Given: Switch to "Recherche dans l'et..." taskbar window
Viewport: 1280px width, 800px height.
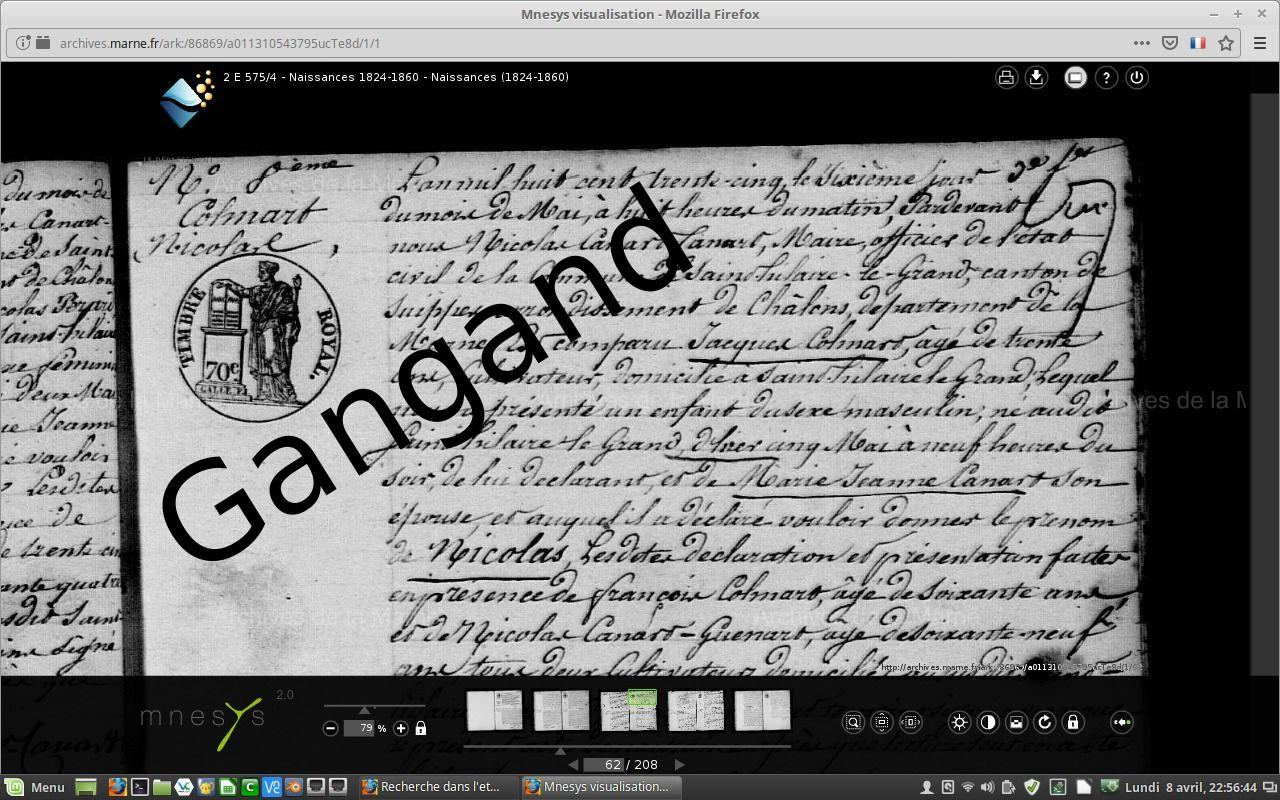Looking at the screenshot, I should (430, 787).
